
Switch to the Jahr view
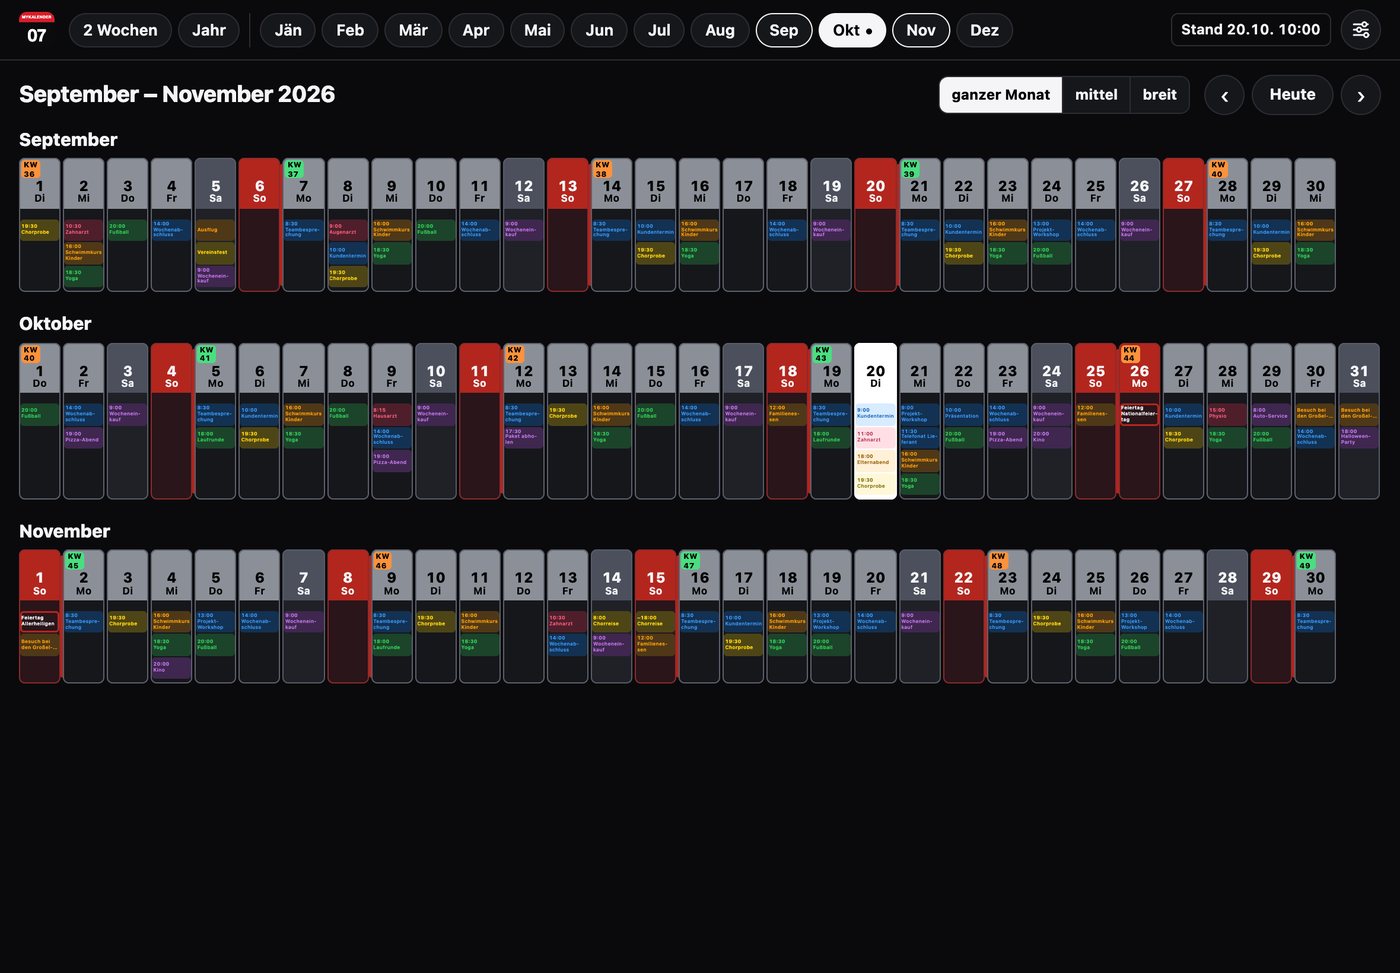coord(209,30)
